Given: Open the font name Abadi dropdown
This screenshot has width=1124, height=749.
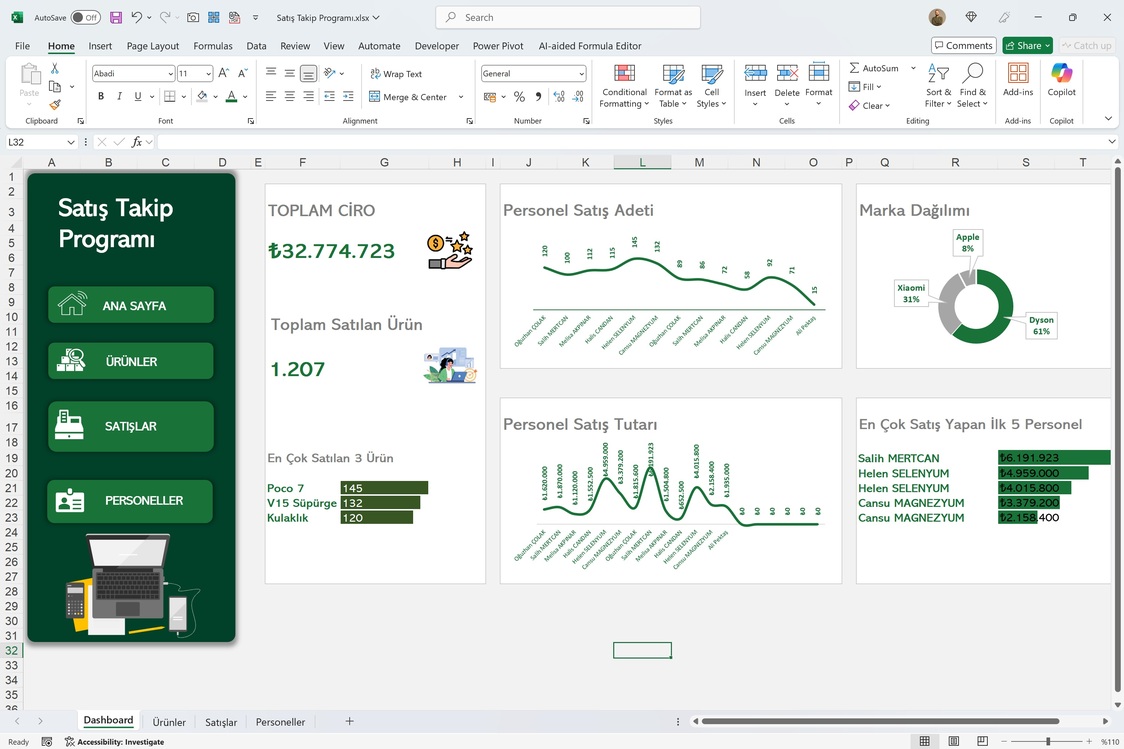Looking at the screenshot, I should (x=170, y=74).
